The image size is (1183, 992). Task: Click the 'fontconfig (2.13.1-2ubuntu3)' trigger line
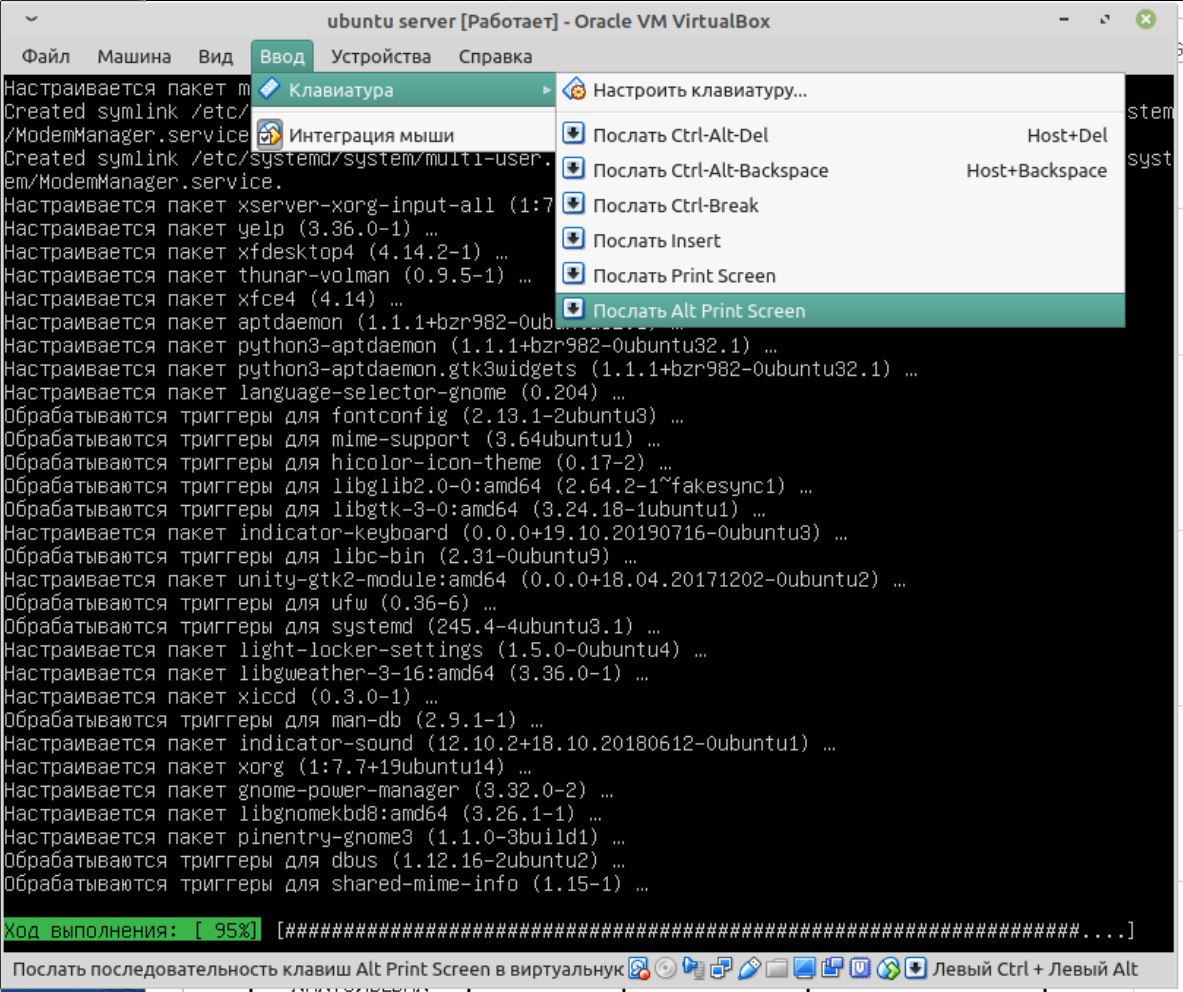(343, 416)
